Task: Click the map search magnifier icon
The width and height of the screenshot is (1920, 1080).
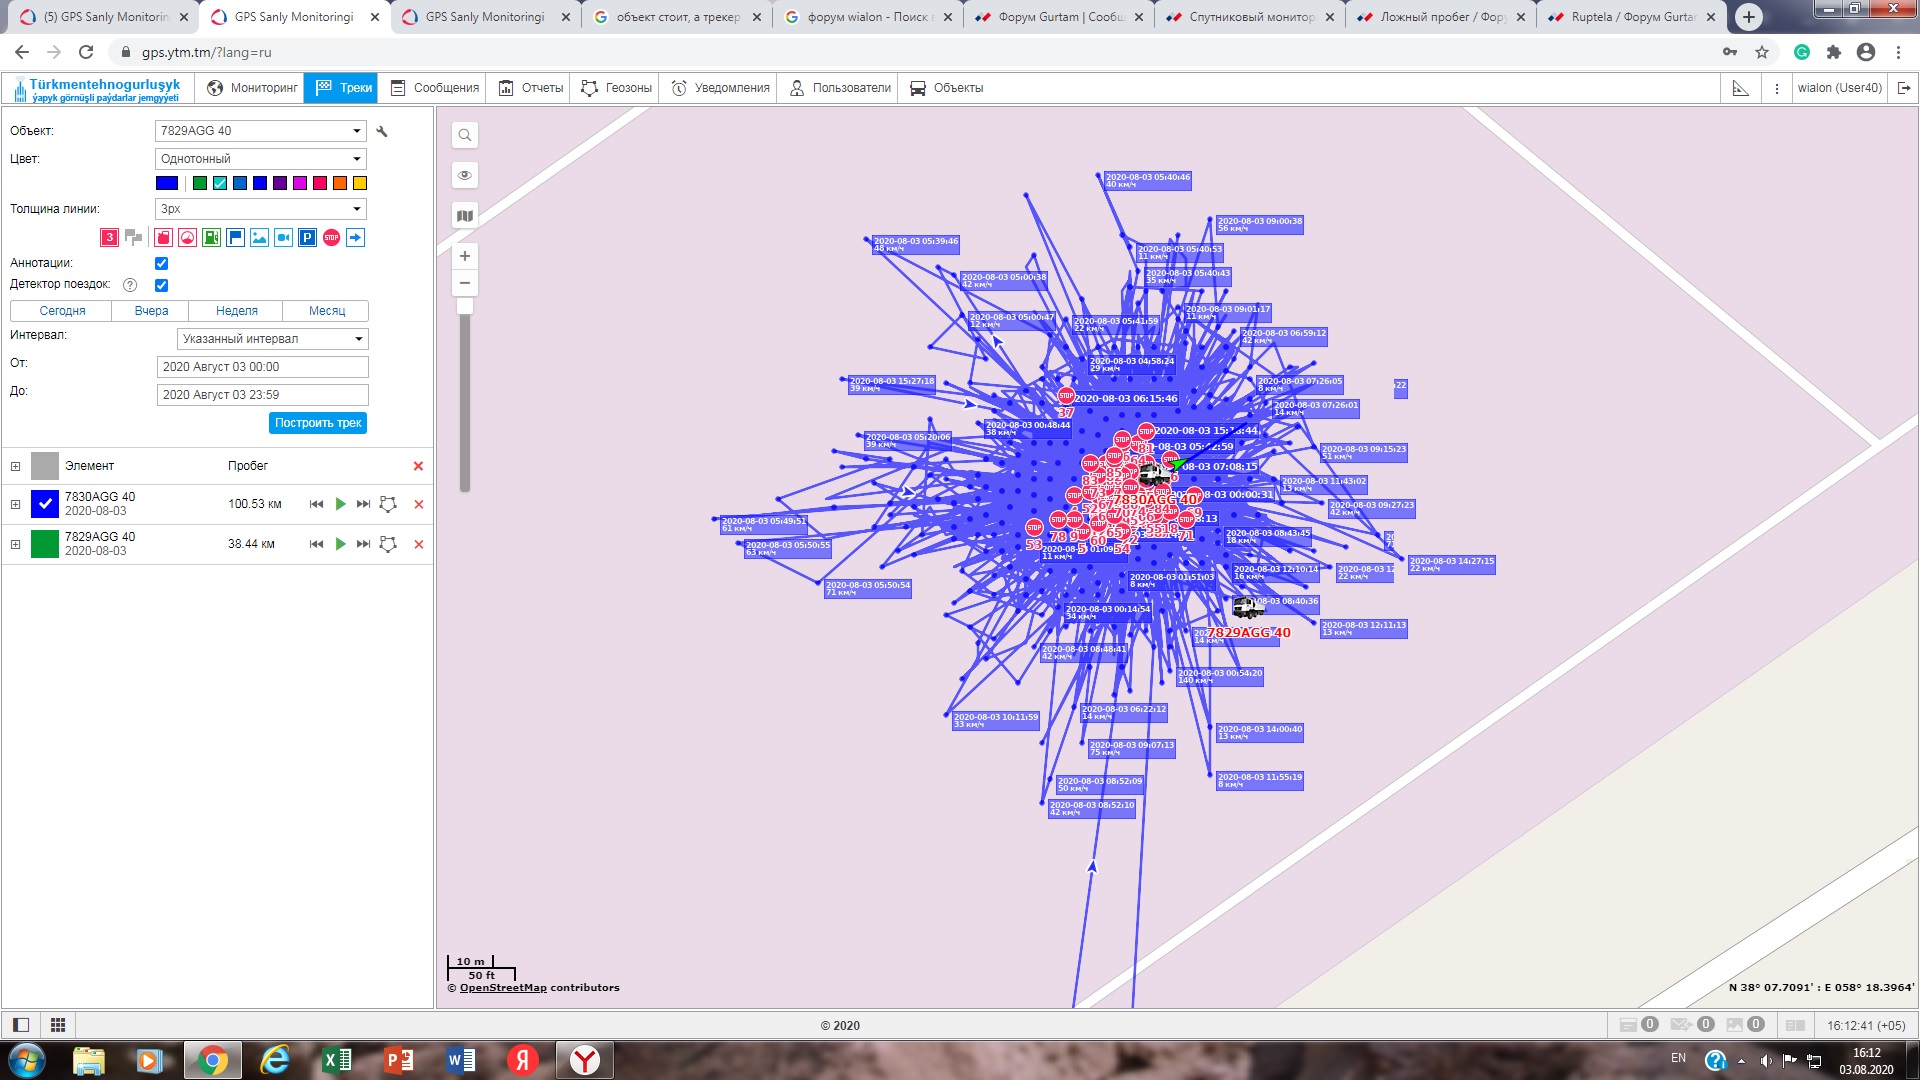Action: coord(465,135)
